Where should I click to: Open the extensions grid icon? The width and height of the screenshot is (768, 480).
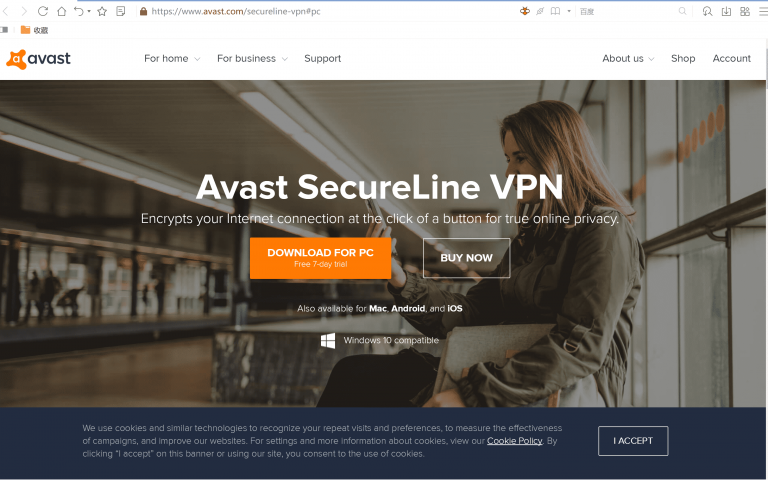[744, 11]
